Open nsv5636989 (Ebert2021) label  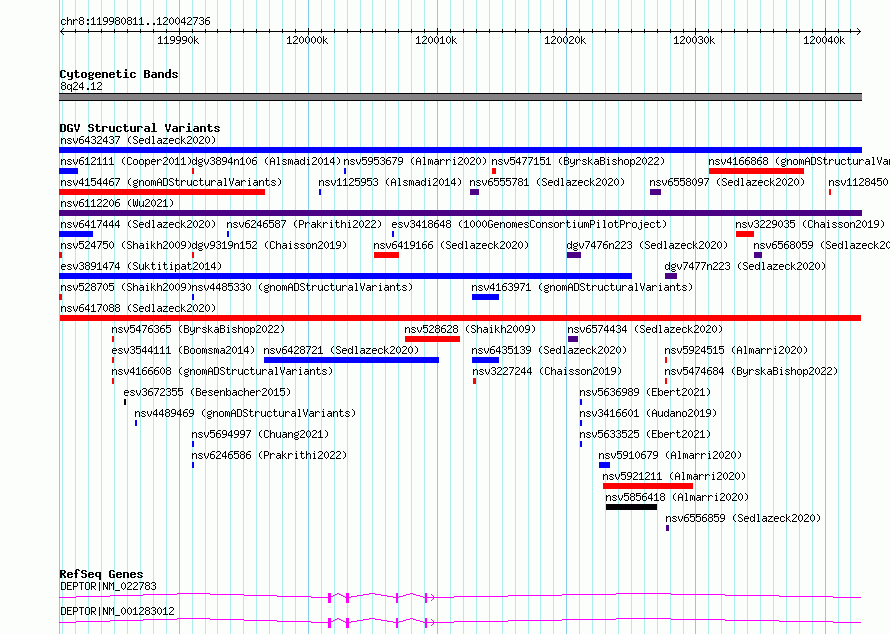(645, 392)
